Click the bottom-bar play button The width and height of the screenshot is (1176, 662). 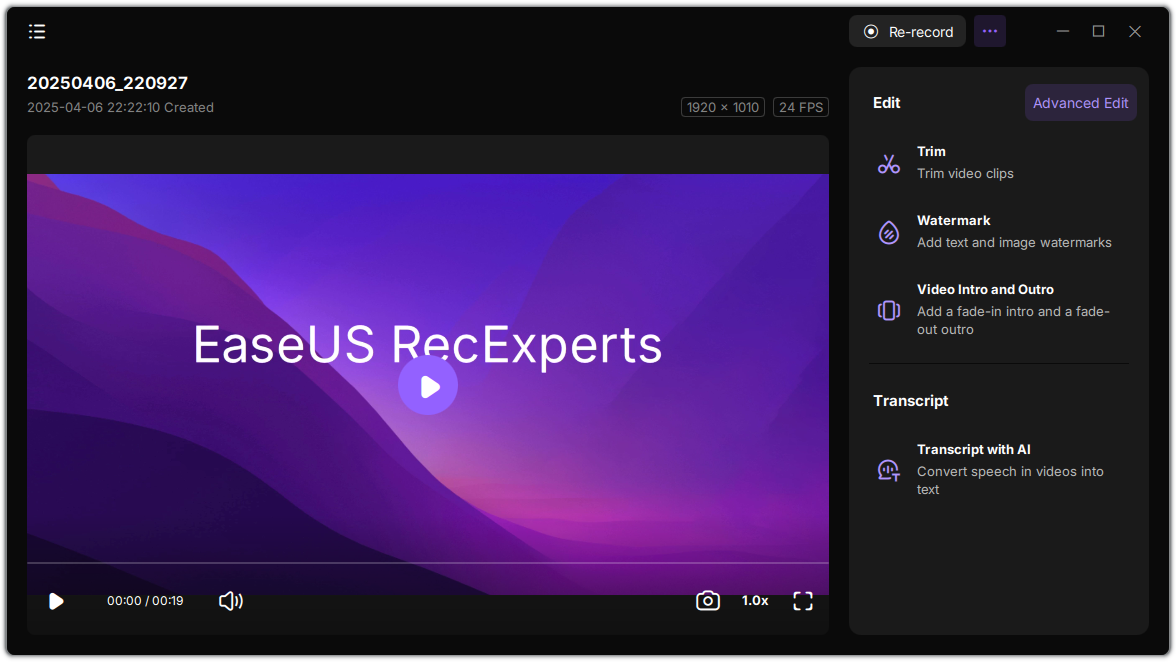tap(56, 601)
